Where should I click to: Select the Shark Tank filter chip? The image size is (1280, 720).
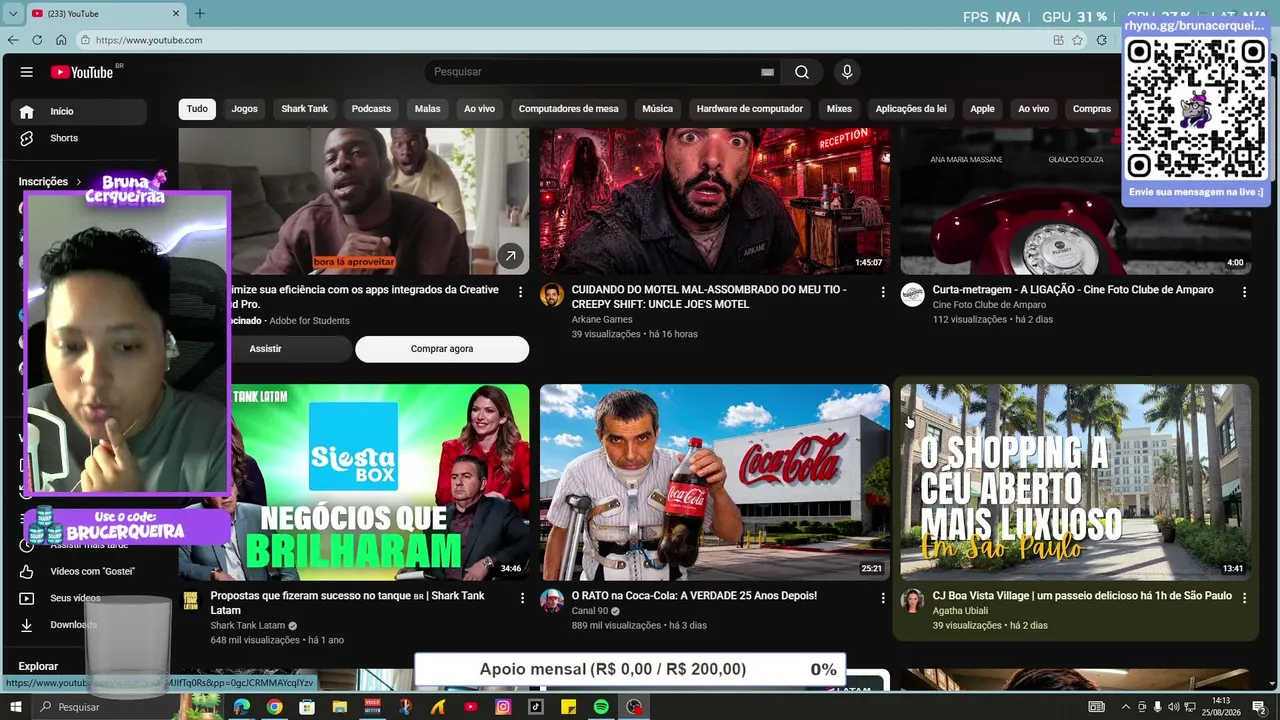coord(305,109)
